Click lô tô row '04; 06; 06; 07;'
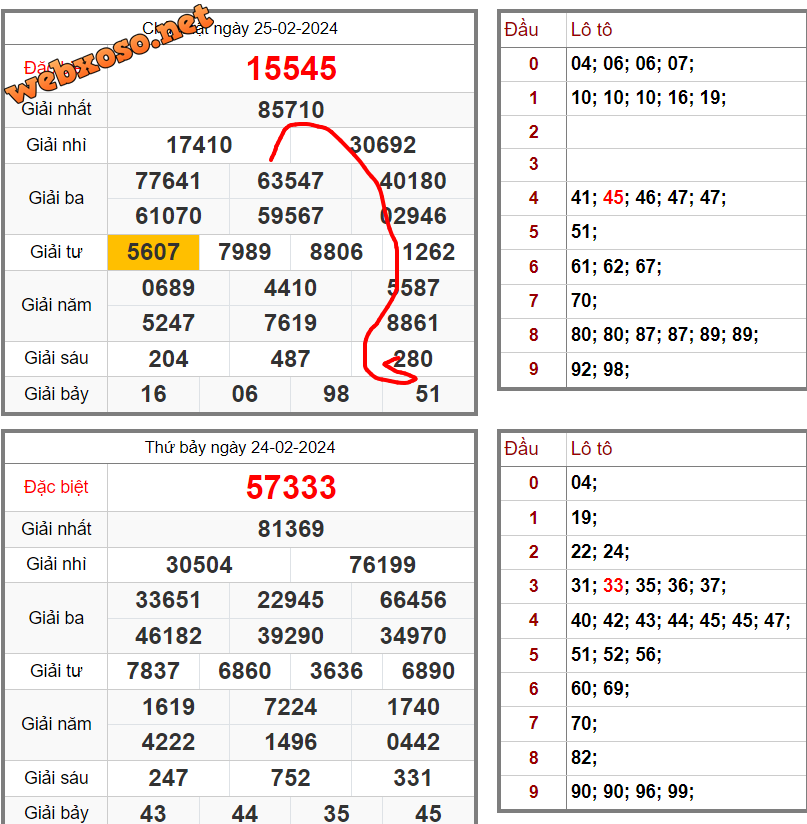 tap(633, 64)
